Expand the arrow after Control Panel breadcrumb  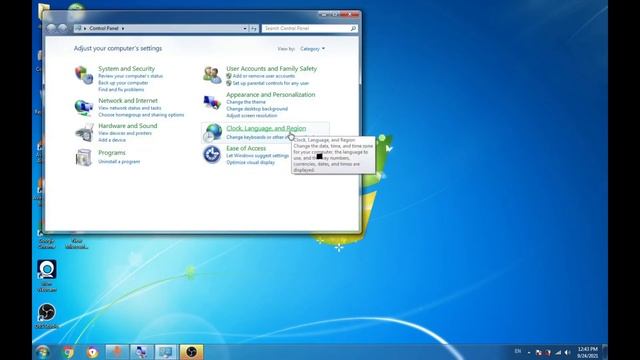122,28
